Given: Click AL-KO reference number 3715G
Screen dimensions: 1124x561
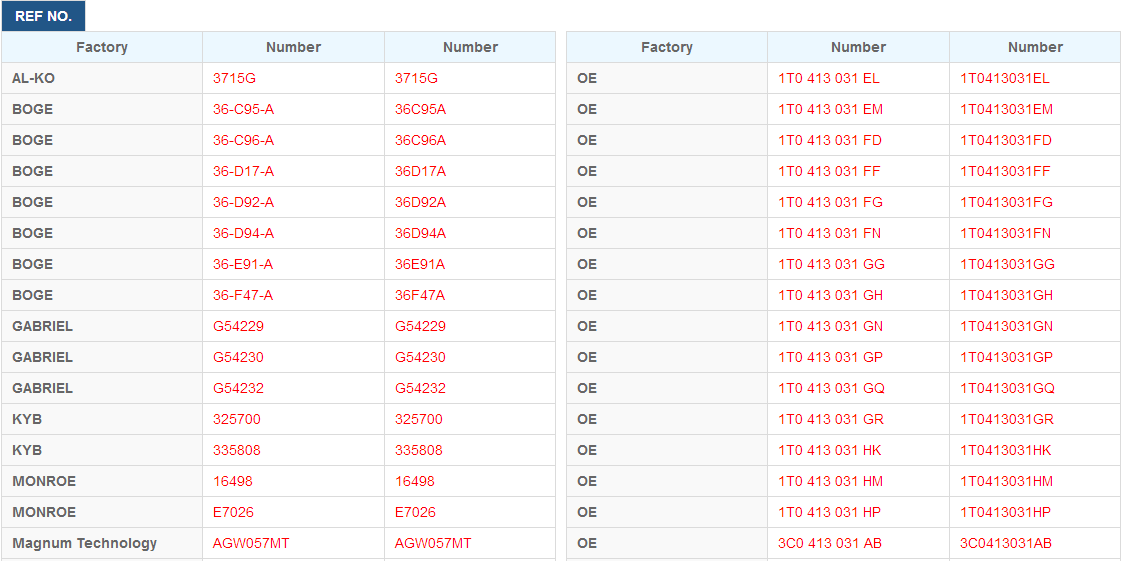Looking at the screenshot, I should [x=234, y=79].
